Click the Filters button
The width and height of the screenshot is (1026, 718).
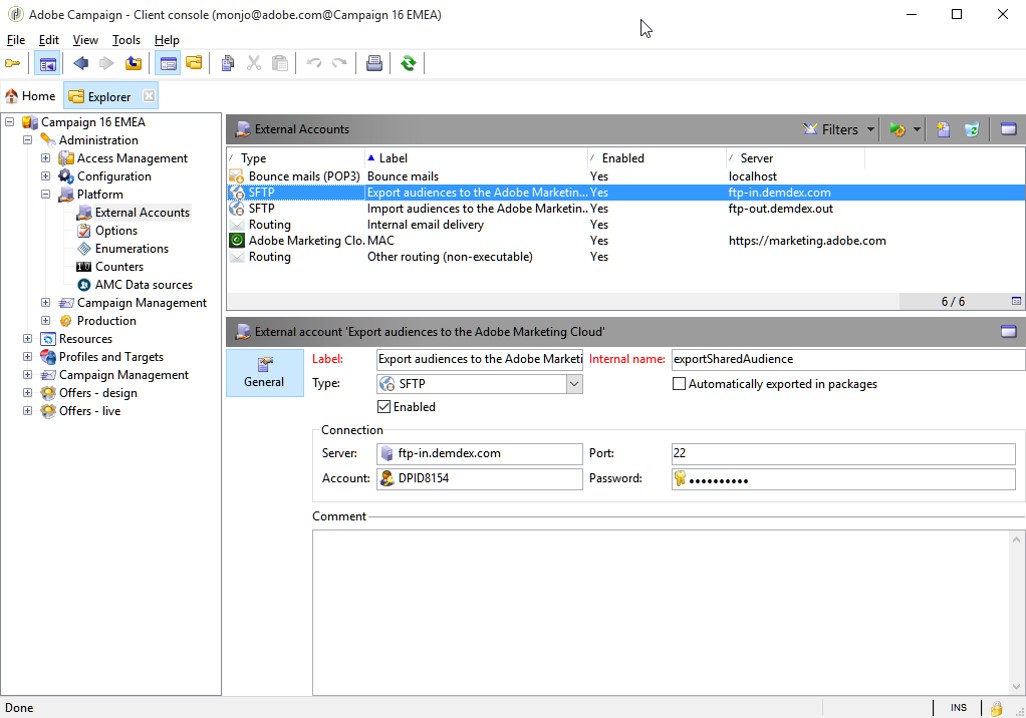[831, 130]
